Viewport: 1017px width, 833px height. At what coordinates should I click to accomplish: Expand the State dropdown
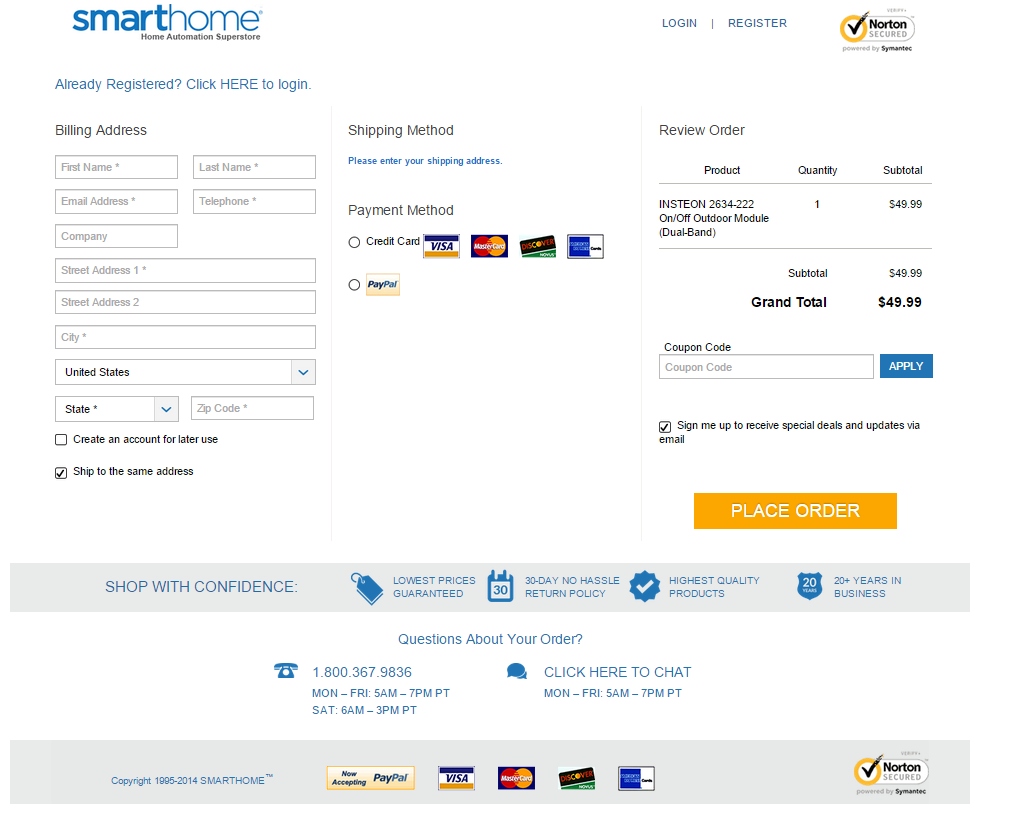point(117,409)
